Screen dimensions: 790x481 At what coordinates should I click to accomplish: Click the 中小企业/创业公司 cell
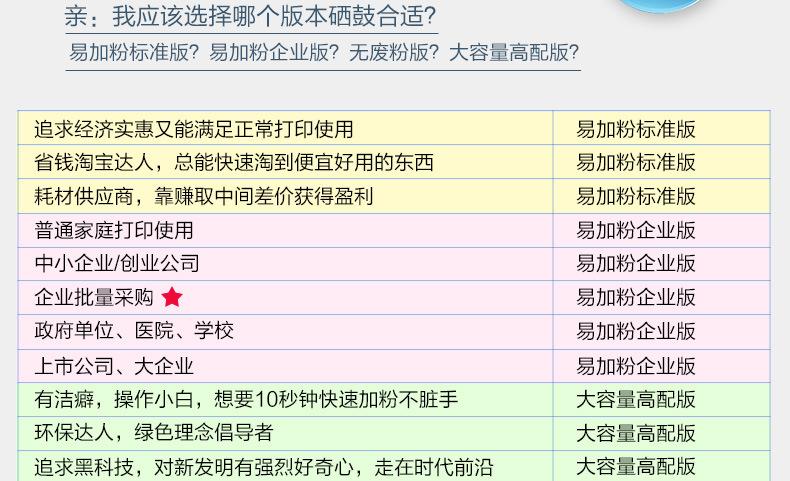[117, 264]
